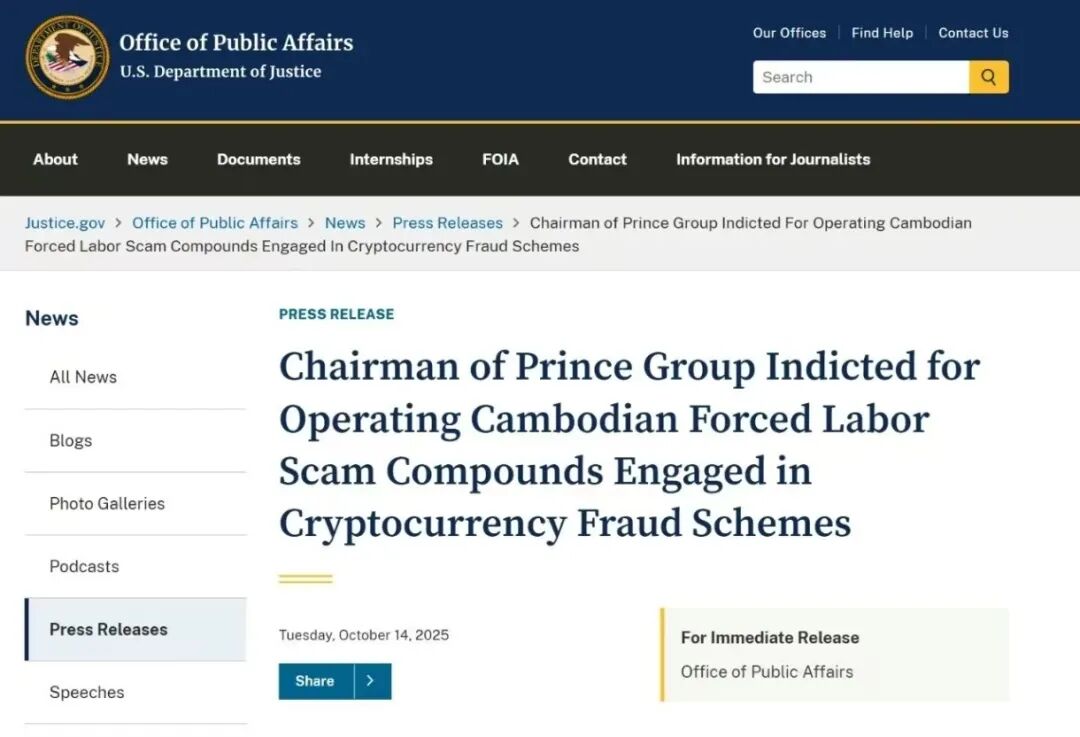
Task: Click the Department of Justice seal logo
Action: (x=67, y=57)
